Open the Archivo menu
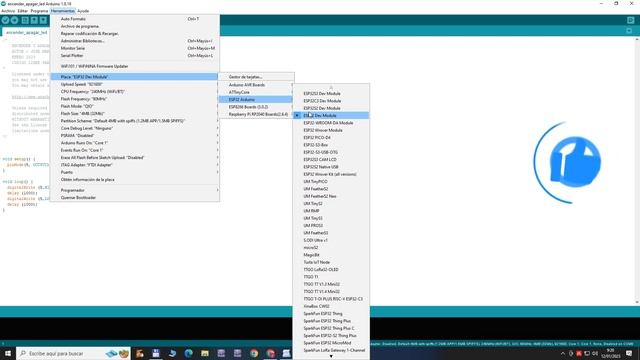The width and height of the screenshot is (640, 360). (8, 11)
